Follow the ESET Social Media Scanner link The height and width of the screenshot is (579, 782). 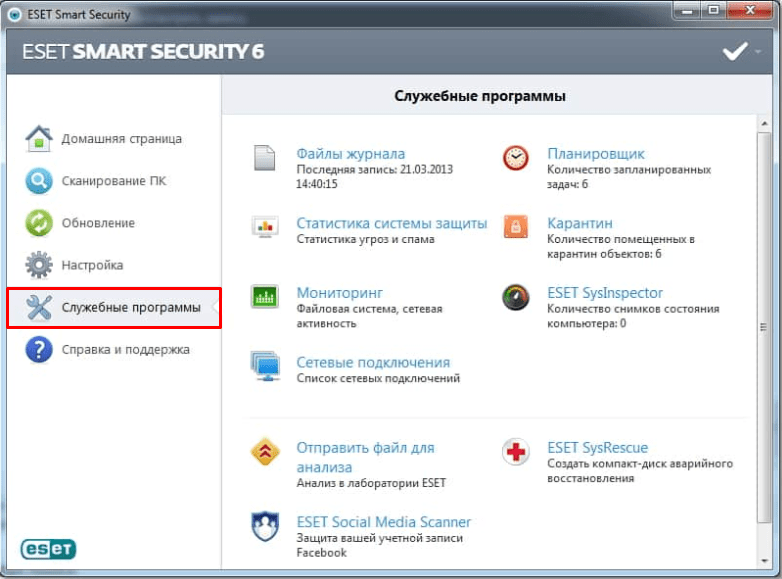383,522
